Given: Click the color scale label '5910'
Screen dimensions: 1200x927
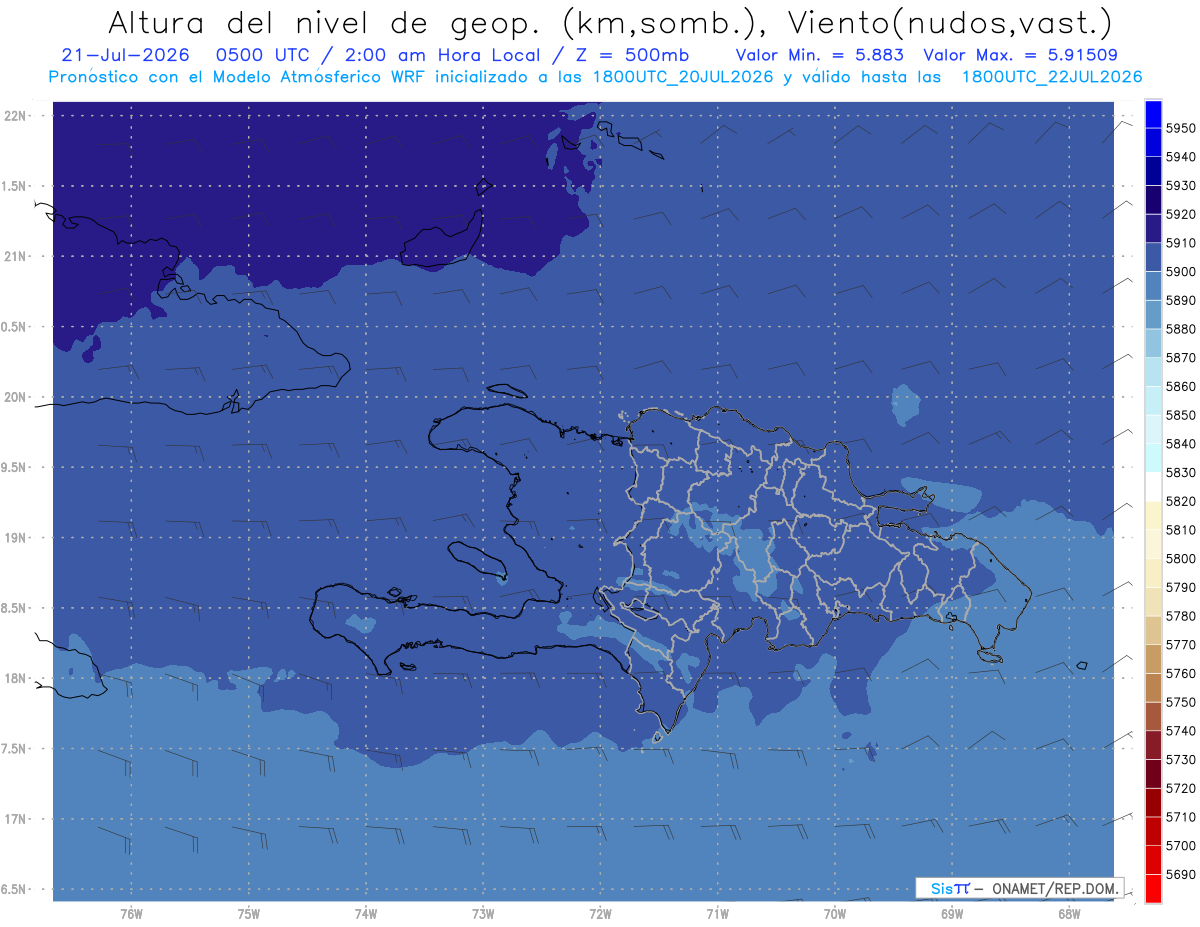Looking at the screenshot, I should (1181, 243).
